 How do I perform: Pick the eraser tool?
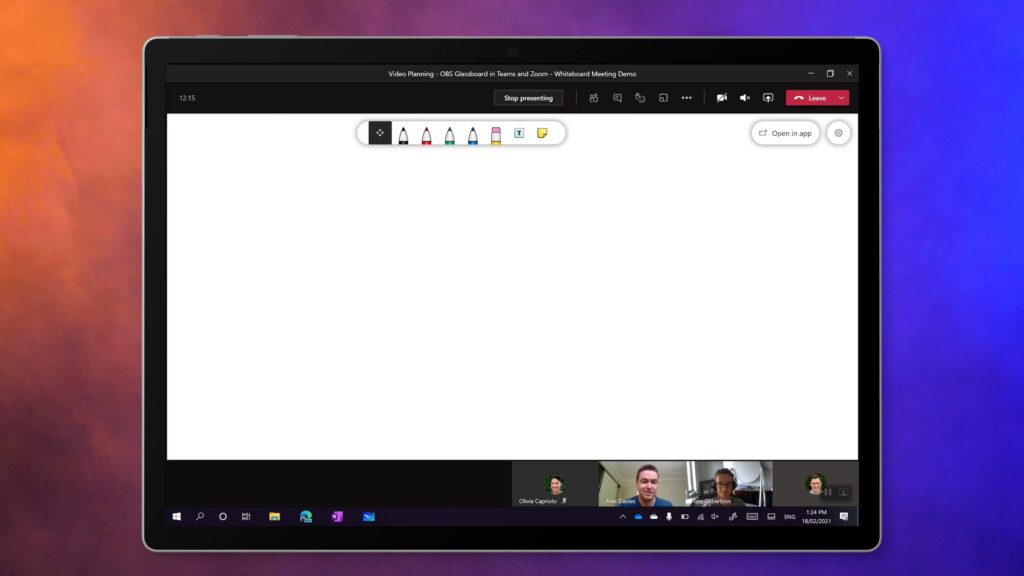pyautogui.click(x=496, y=134)
